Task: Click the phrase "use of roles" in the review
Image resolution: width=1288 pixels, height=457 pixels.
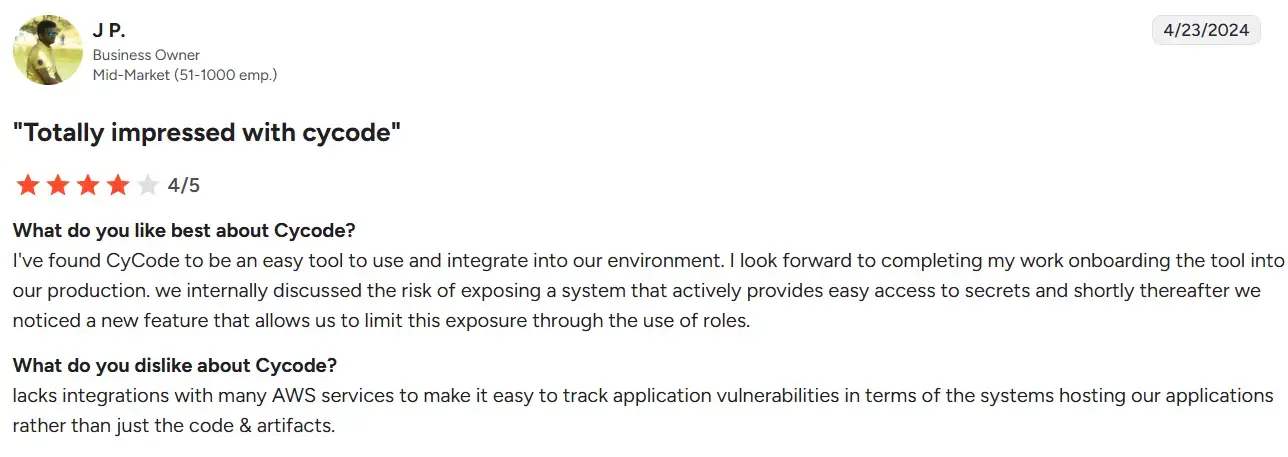Action: click(699, 321)
